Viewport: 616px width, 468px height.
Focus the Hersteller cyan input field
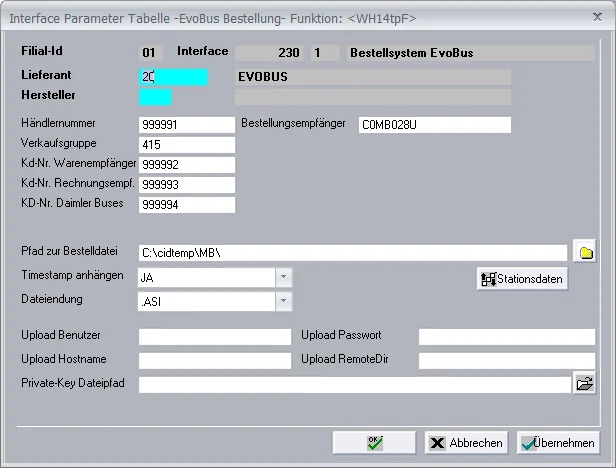[x=155, y=97]
